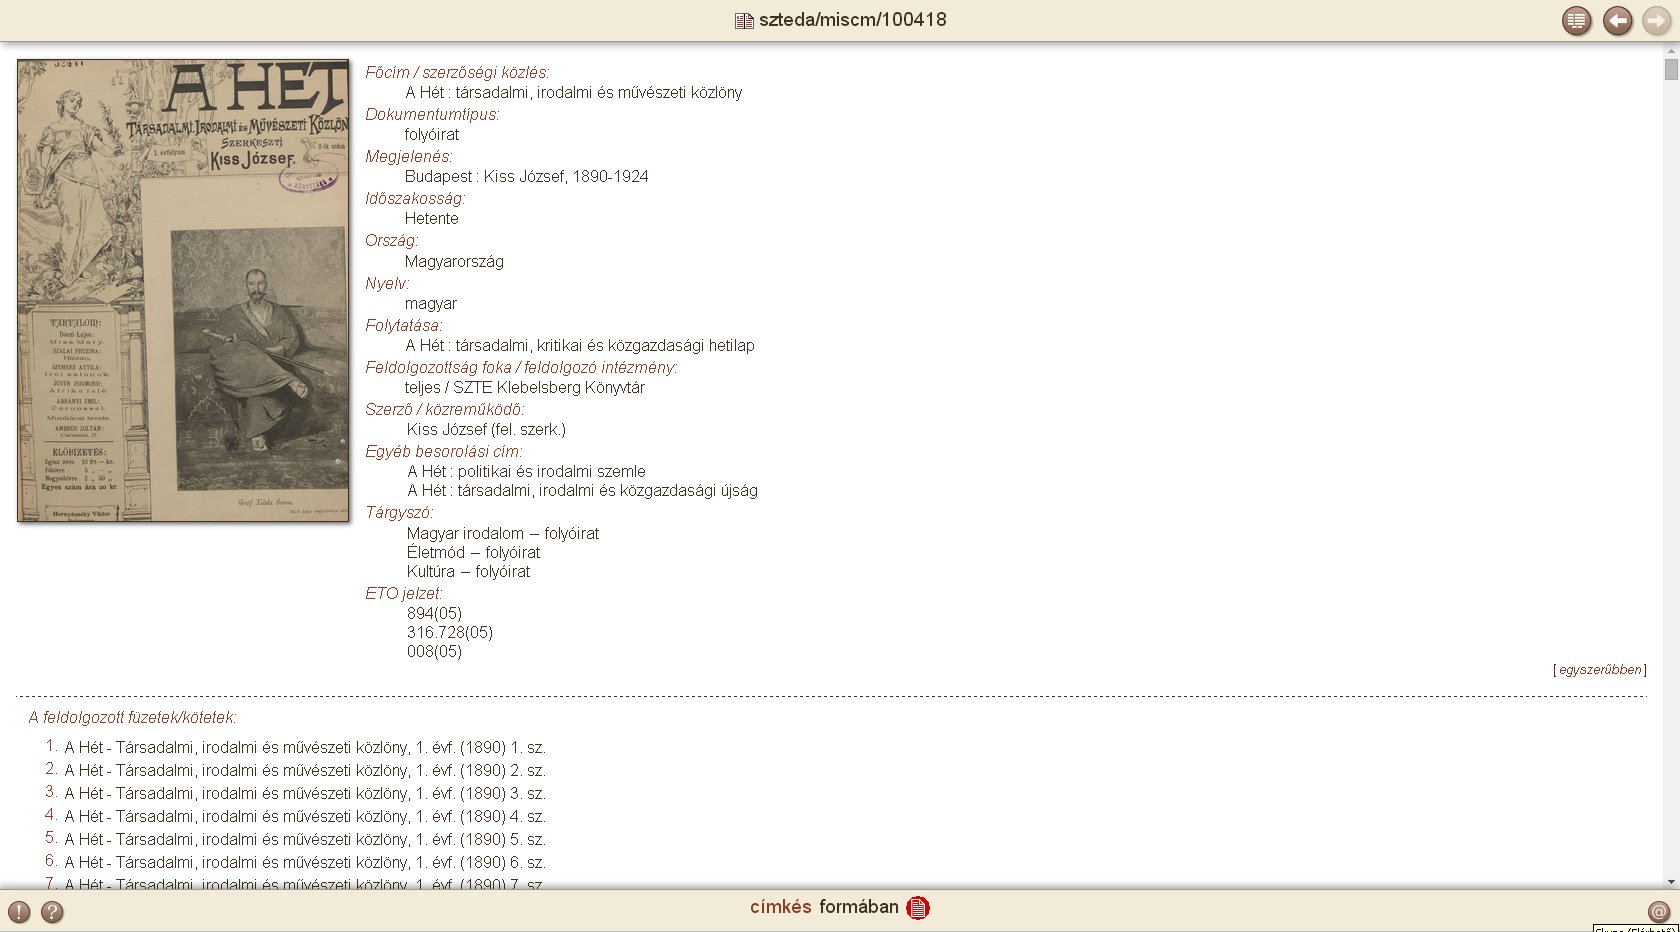The width and height of the screenshot is (1680, 932).
Task: Click the vertical scrollbar thumb
Action: point(1671,69)
